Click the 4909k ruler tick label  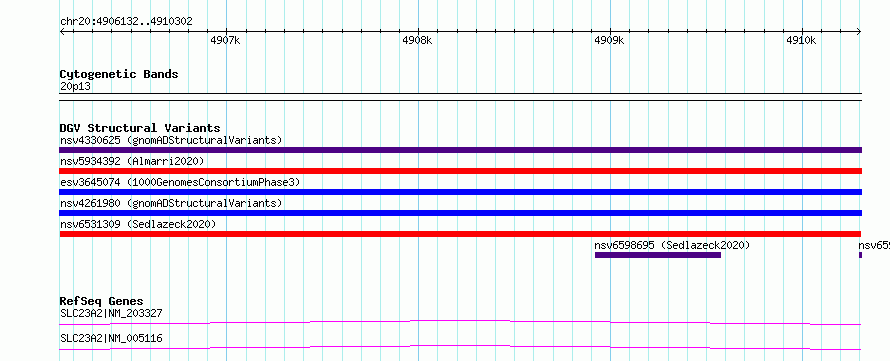pos(609,40)
